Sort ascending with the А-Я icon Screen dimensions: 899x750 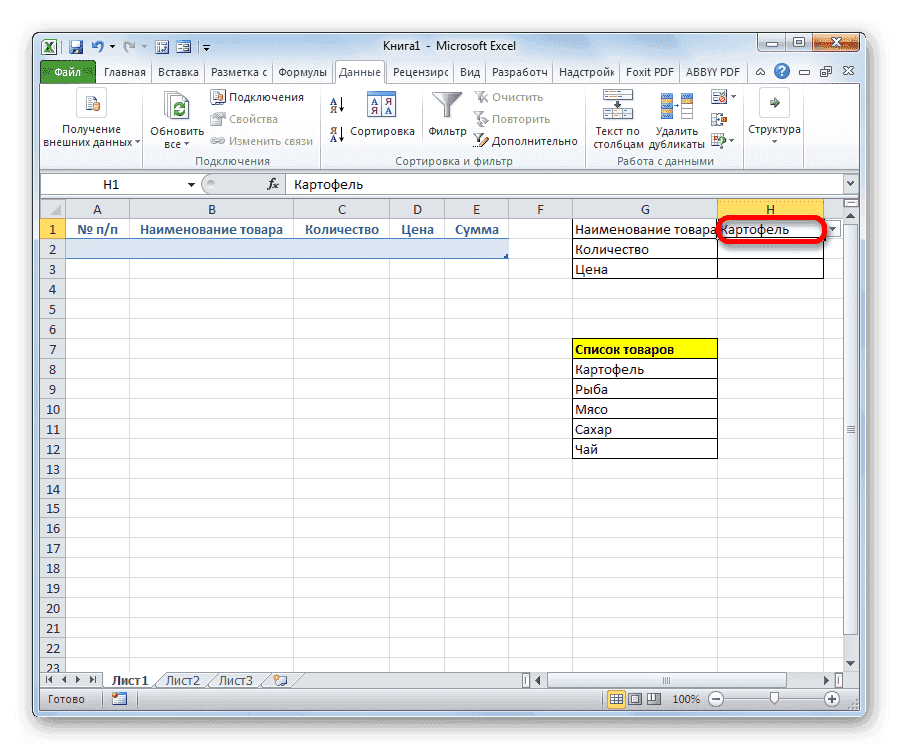336,104
